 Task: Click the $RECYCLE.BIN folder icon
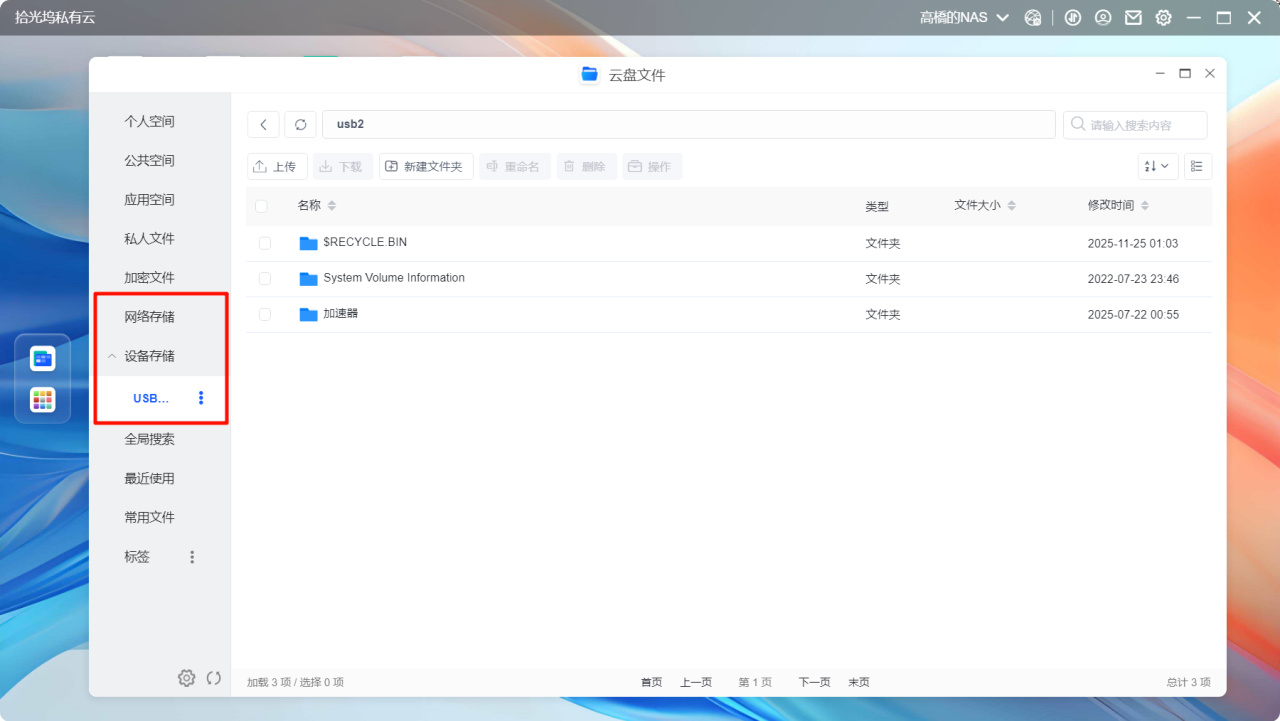tap(308, 243)
